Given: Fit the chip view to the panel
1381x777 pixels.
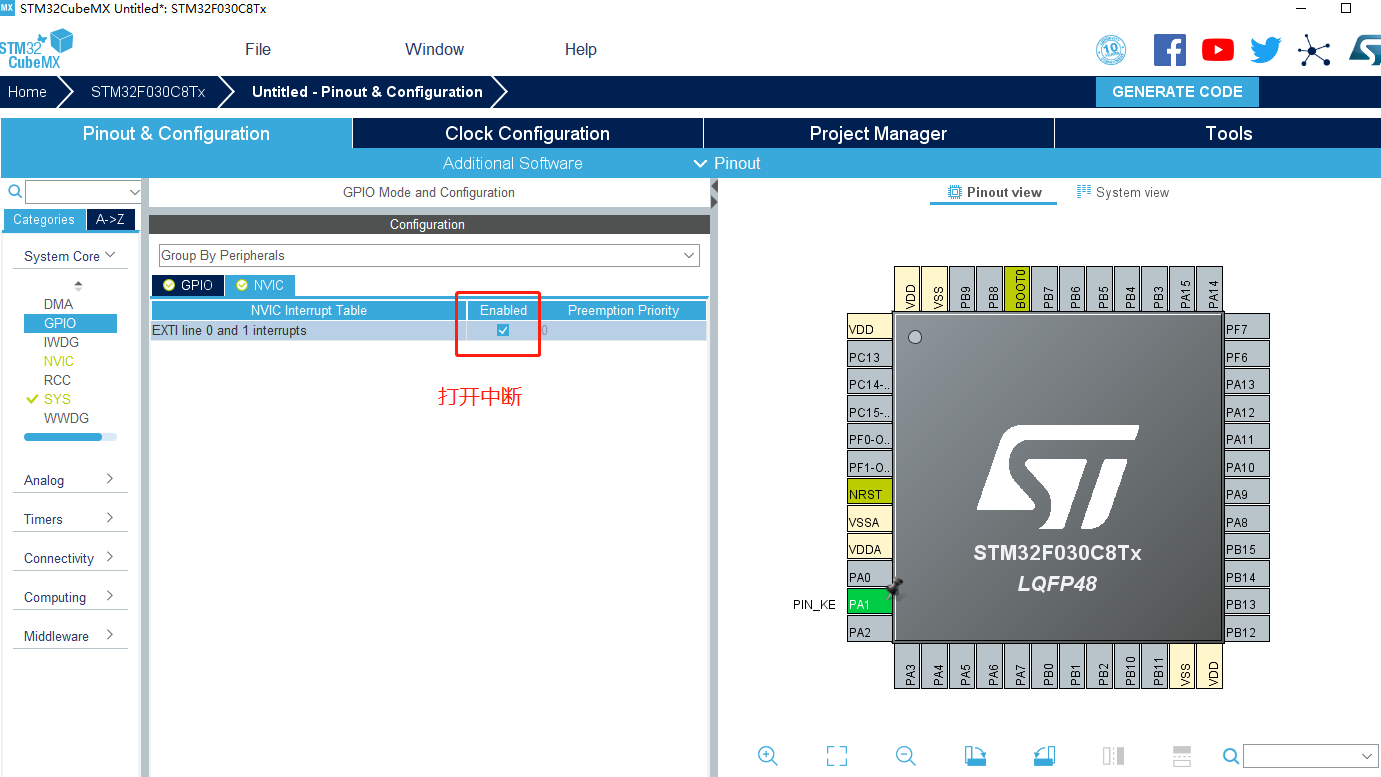Looking at the screenshot, I should tap(837, 756).
